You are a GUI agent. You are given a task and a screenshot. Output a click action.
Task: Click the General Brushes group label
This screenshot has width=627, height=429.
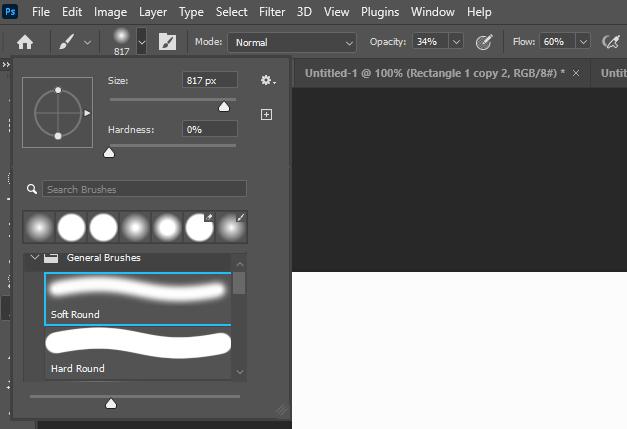coord(104,257)
